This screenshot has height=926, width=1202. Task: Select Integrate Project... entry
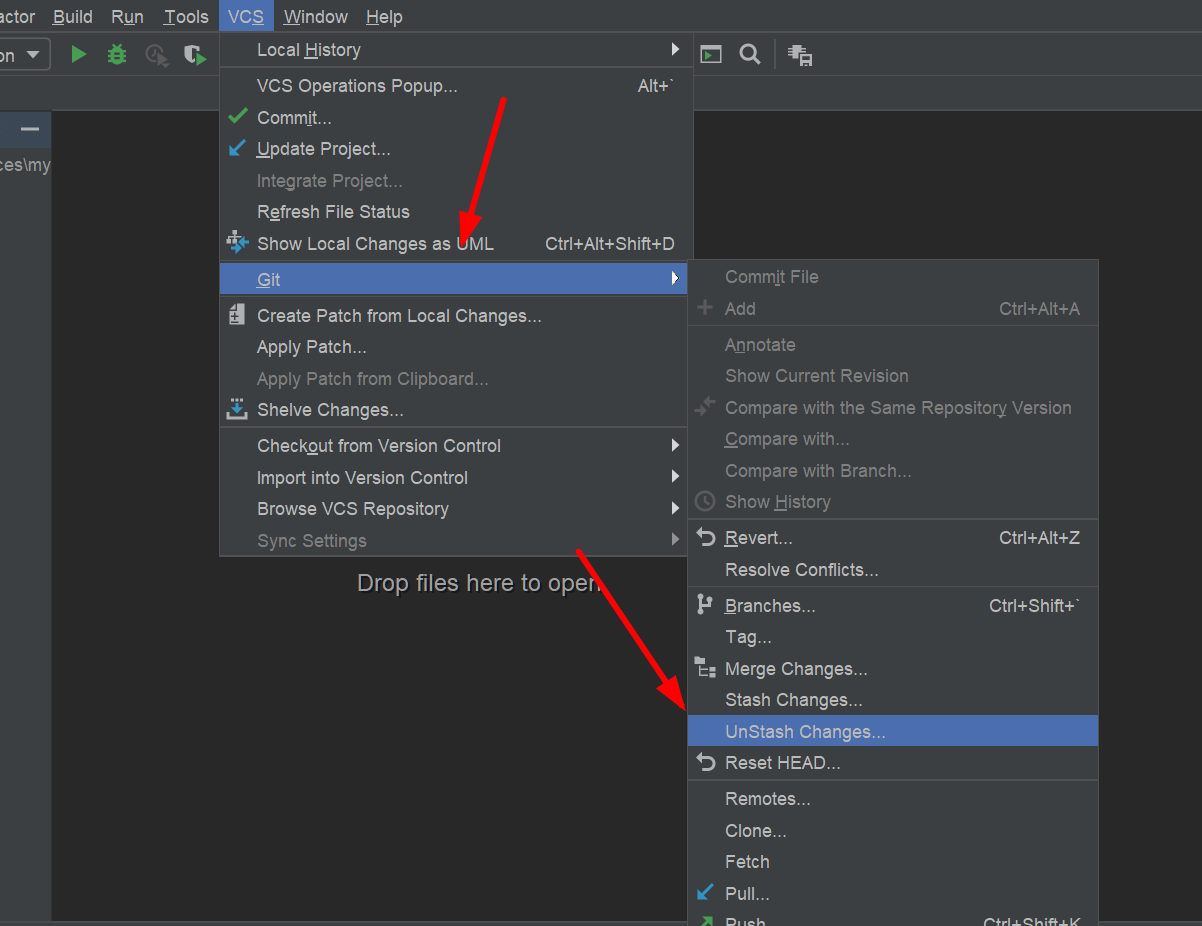point(456,181)
